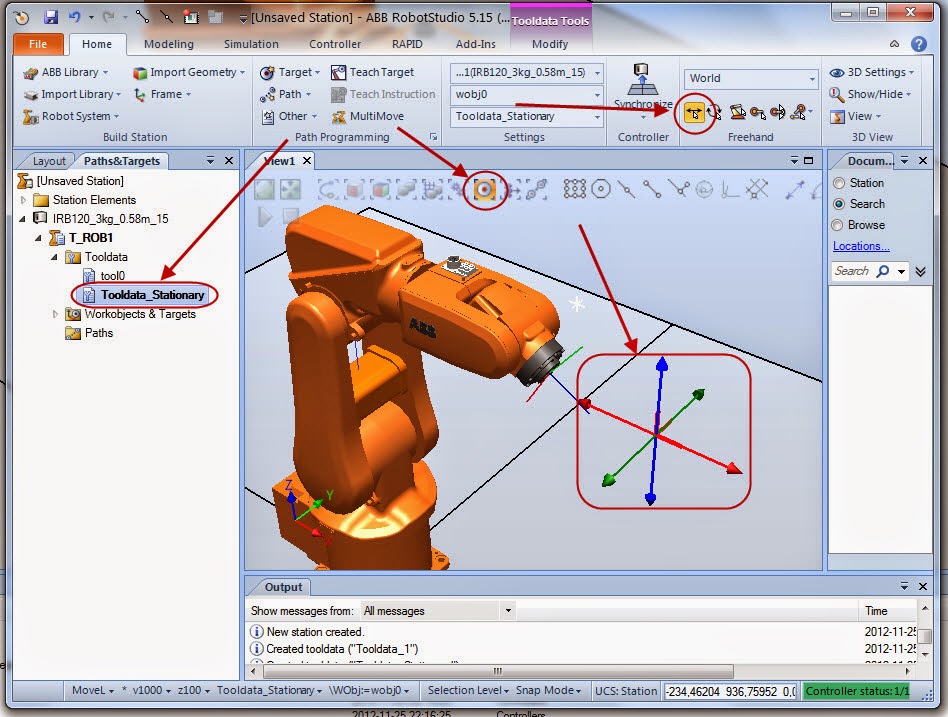The width and height of the screenshot is (948, 717).
Task: Toggle the freehand jog joint mode
Action: [x=738, y=112]
